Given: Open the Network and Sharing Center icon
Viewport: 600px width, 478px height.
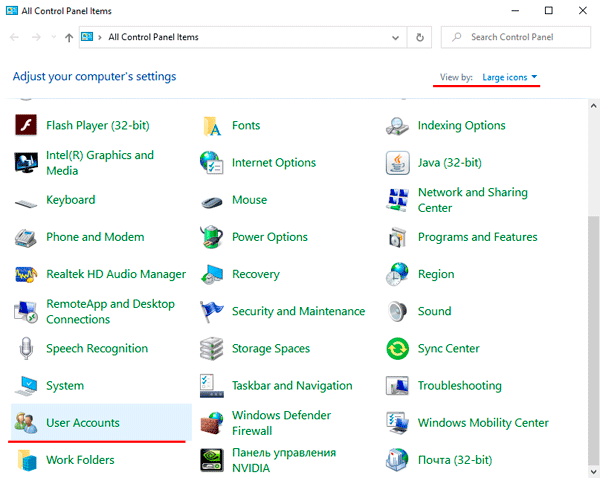Looking at the screenshot, I should pyautogui.click(x=398, y=200).
